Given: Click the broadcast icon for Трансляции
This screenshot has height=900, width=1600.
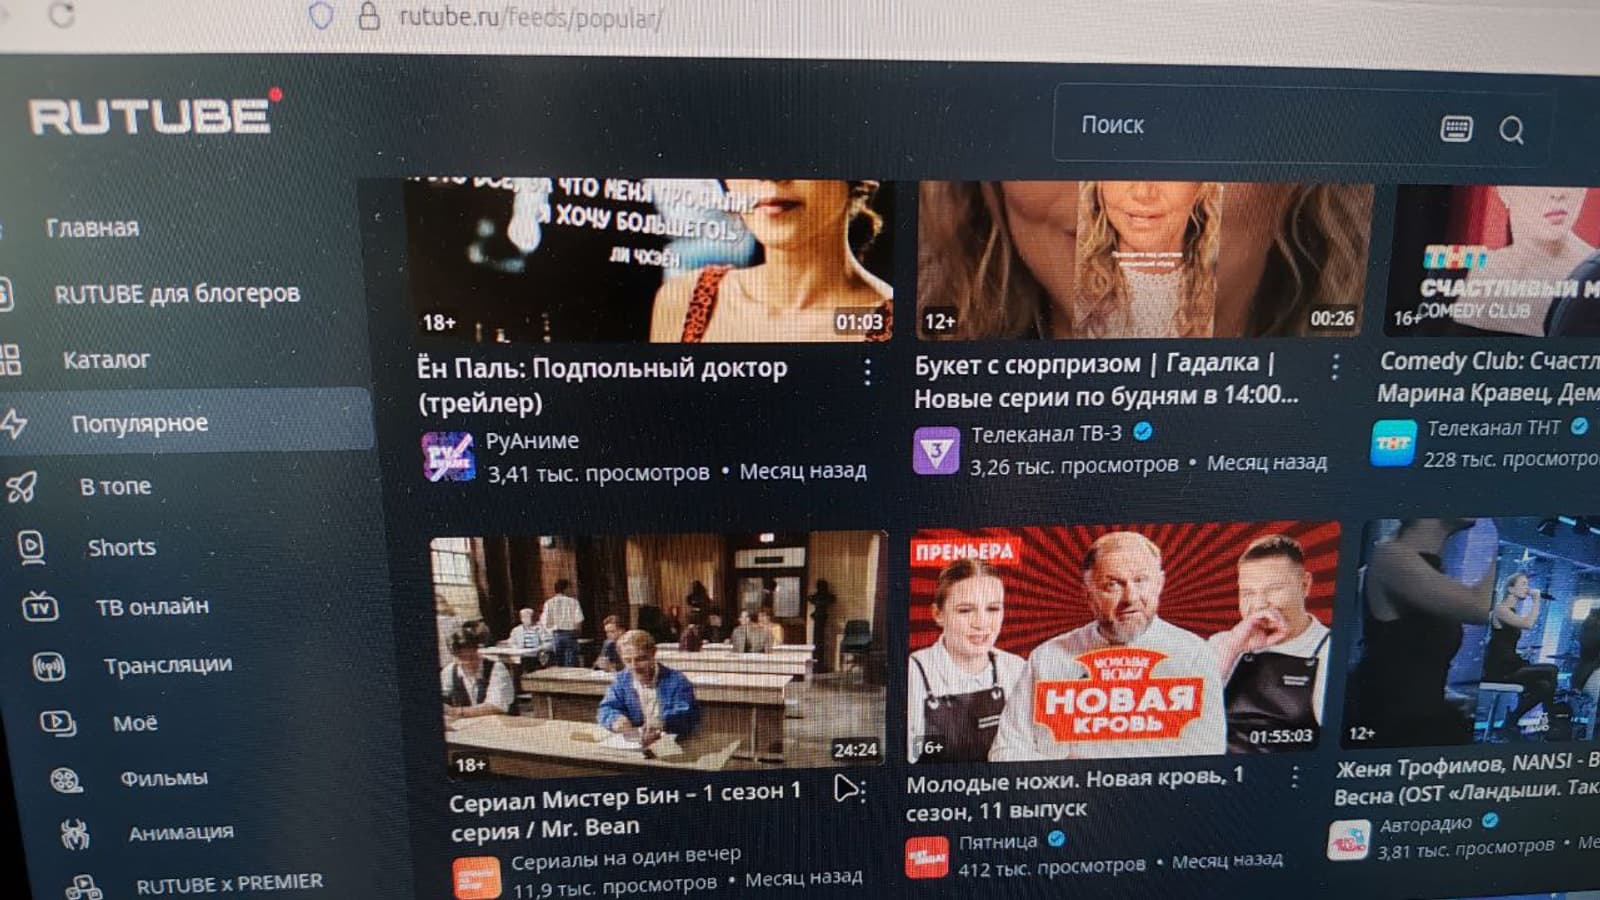Looking at the screenshot, I should (49, 666).
